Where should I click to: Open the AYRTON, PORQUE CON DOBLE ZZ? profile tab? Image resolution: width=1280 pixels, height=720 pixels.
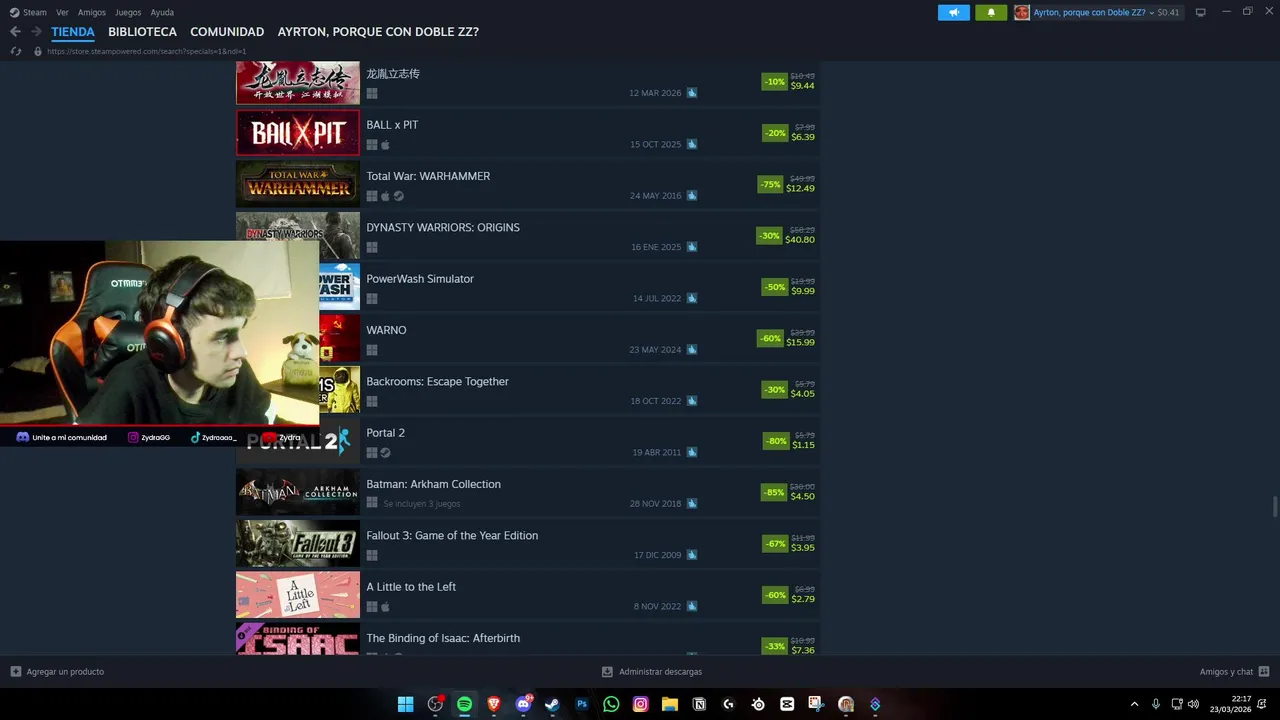(x=378, y=32)
